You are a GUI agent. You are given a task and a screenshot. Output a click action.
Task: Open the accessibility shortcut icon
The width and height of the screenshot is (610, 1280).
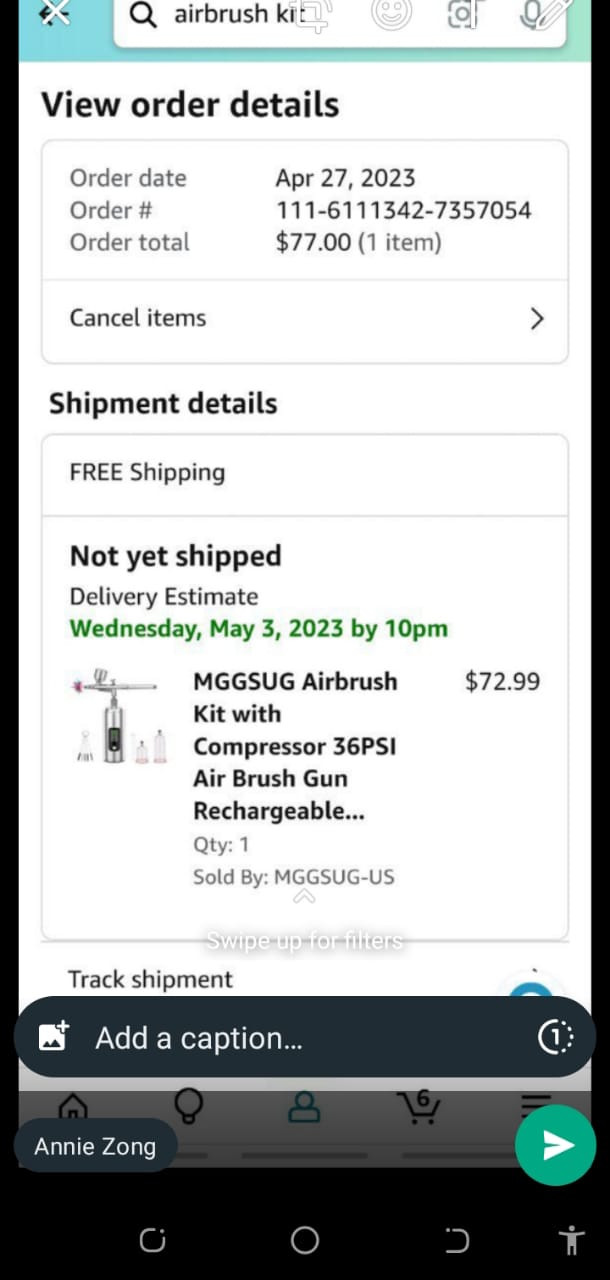click(571, 1241)
